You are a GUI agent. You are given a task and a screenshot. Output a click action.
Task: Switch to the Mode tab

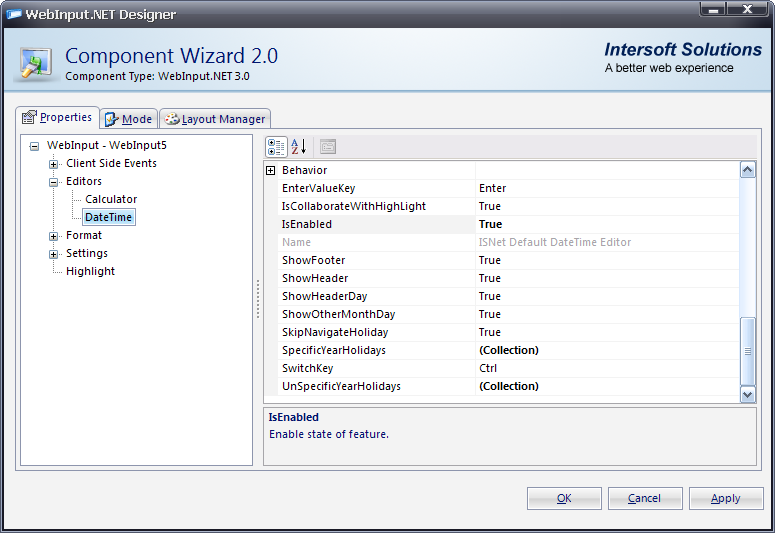coord(128,119)
